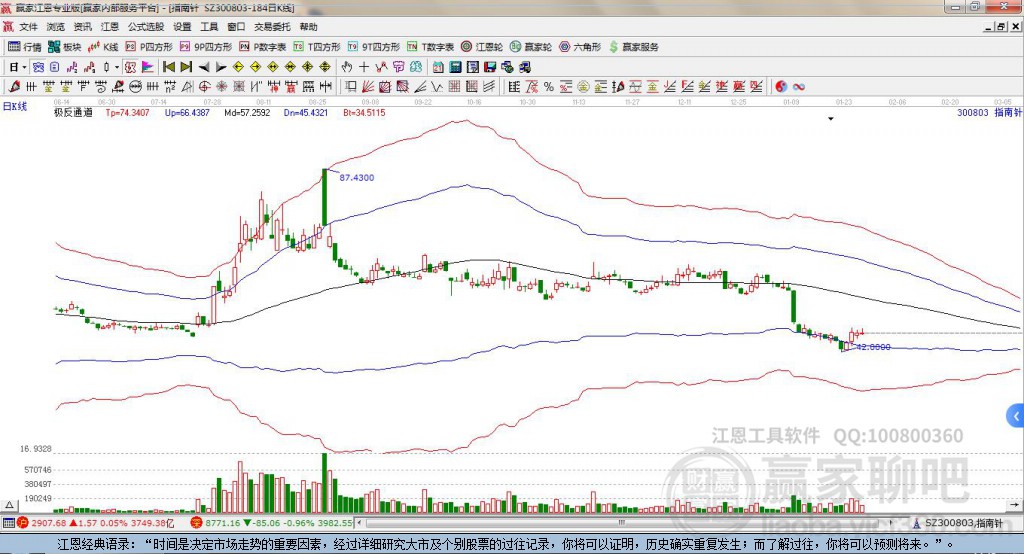Screen dimensions: 1024x554
Task: Open the 公式选股 menu
Action: pos(146,27)
